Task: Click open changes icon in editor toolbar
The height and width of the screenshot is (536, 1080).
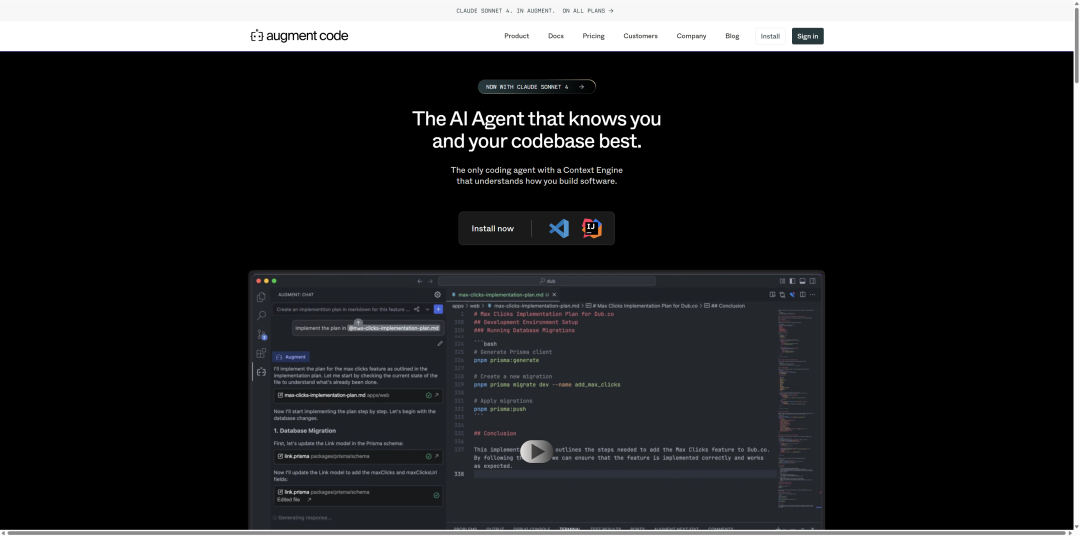Action: pyautogui.click(x=782, y=295)
